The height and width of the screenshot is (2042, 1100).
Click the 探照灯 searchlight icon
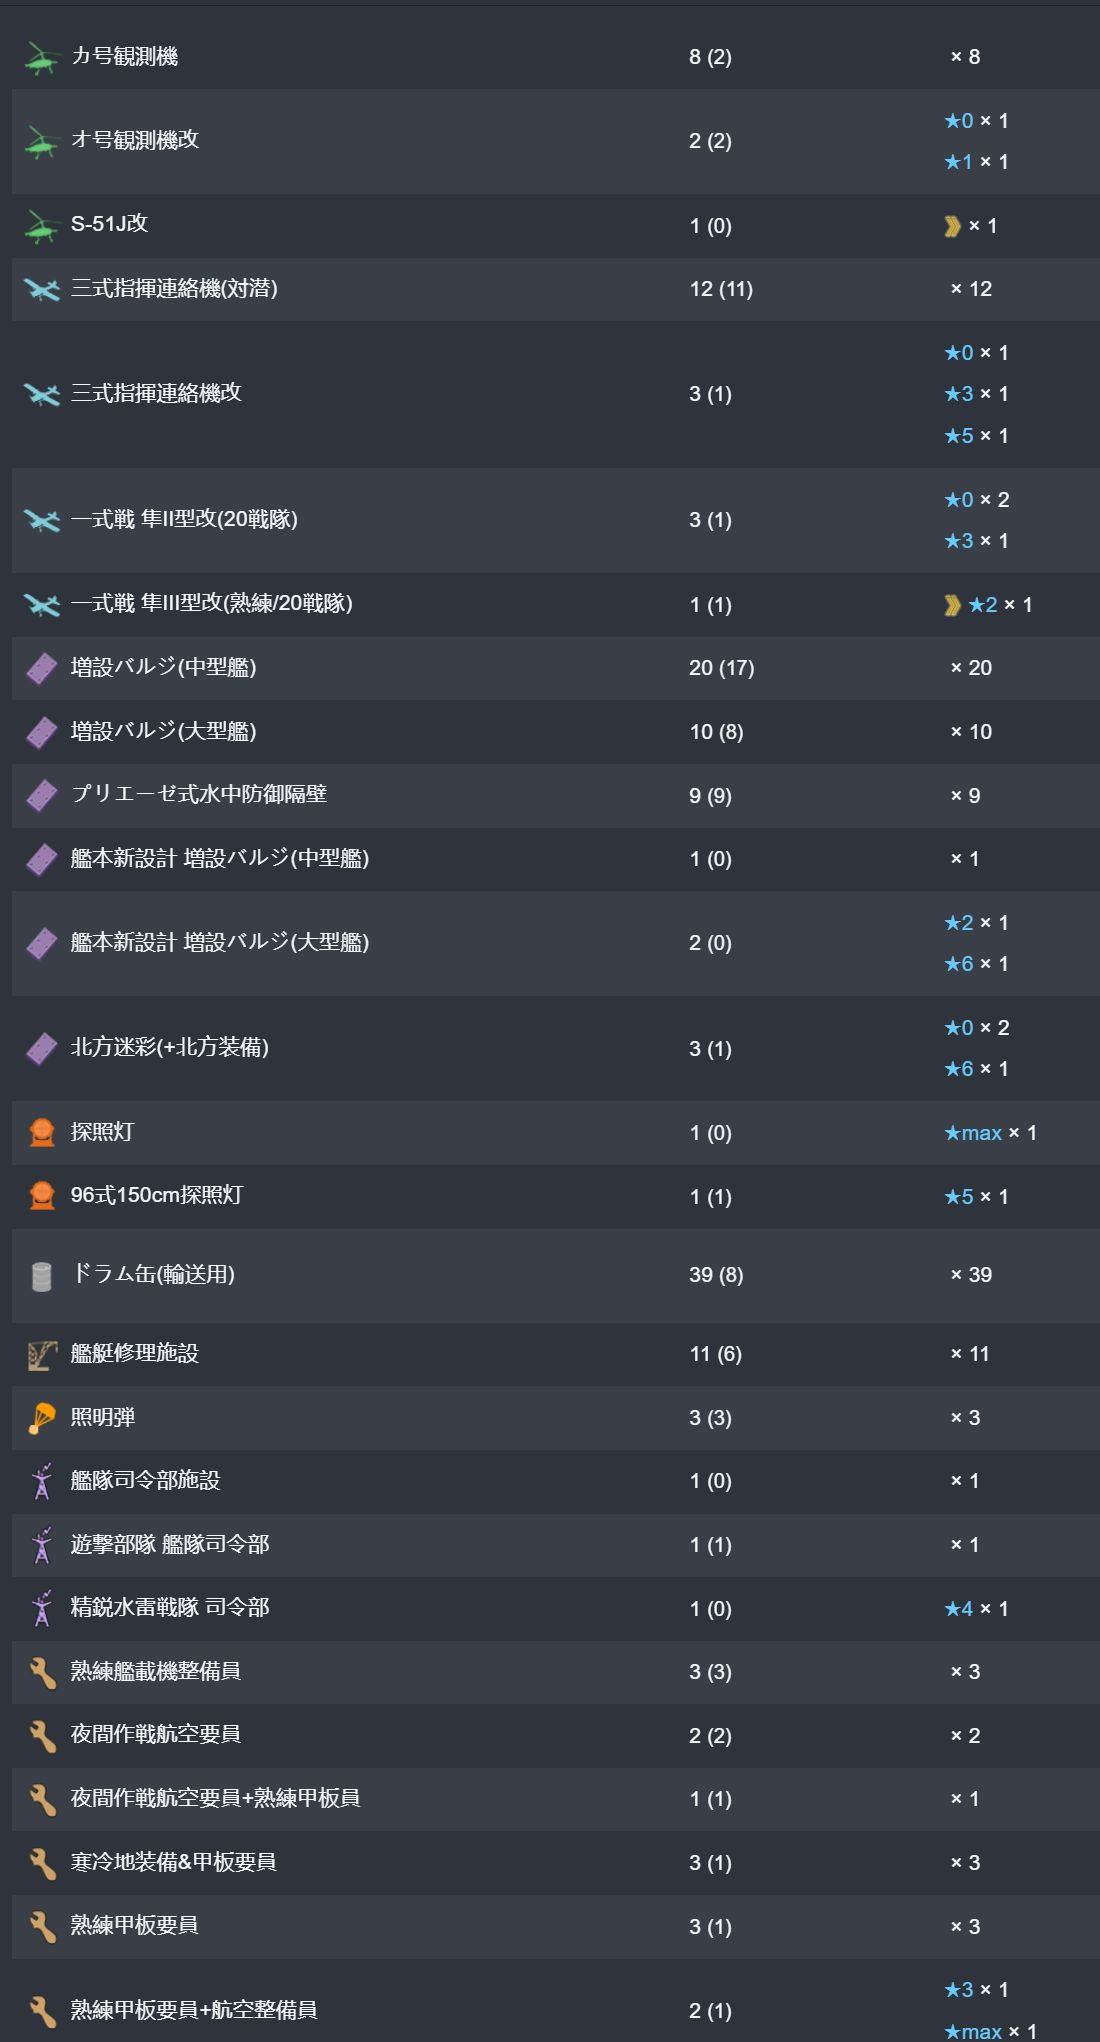tap(41, 1133)
